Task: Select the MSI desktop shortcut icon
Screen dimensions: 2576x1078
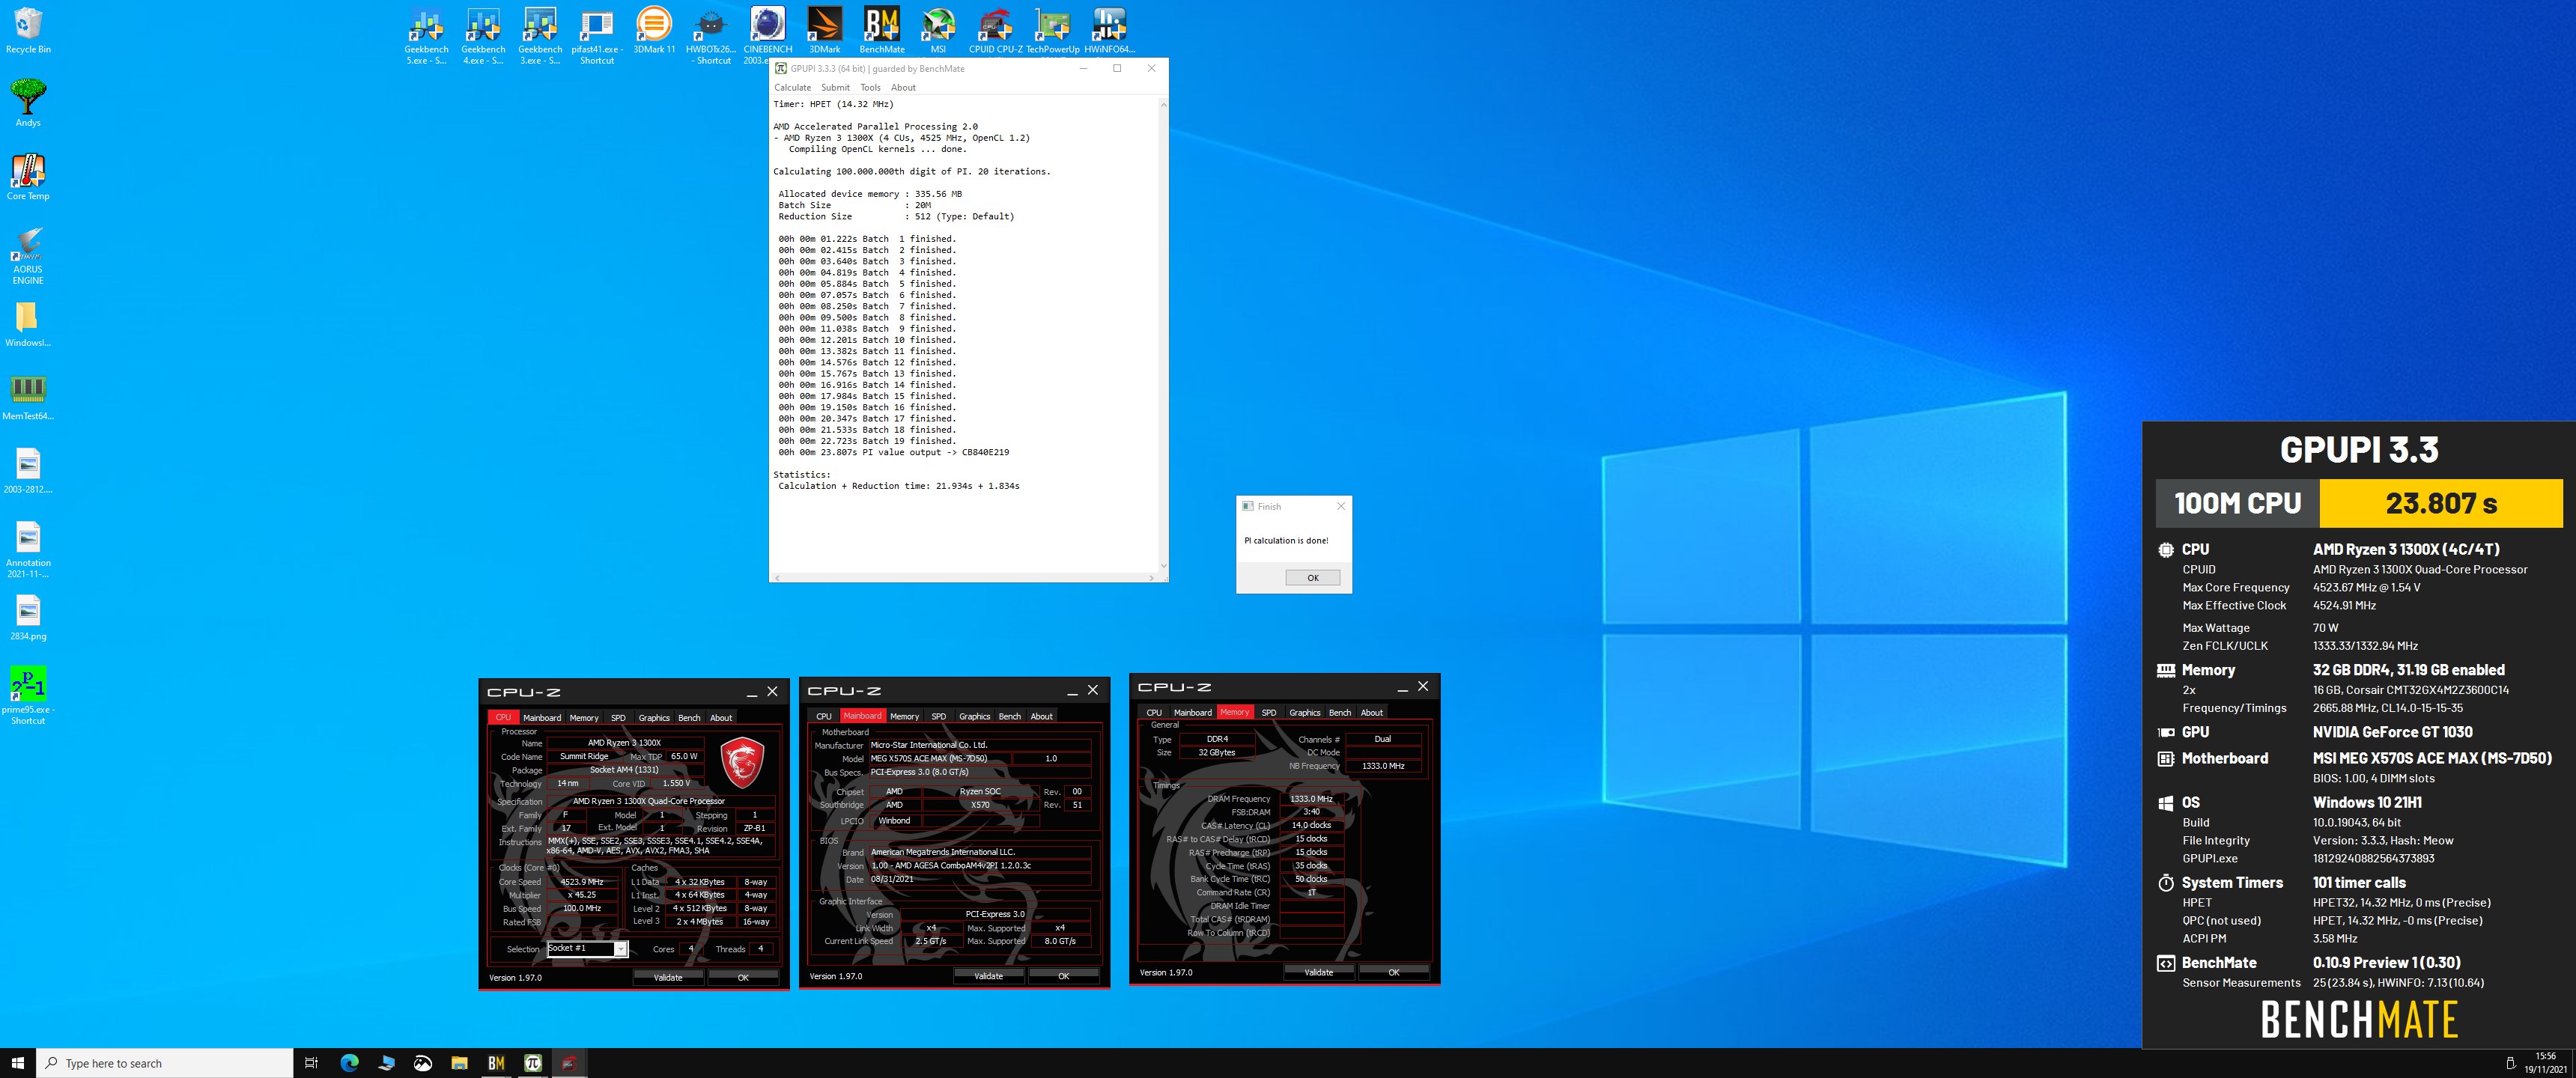Action: tap(938, 30)
